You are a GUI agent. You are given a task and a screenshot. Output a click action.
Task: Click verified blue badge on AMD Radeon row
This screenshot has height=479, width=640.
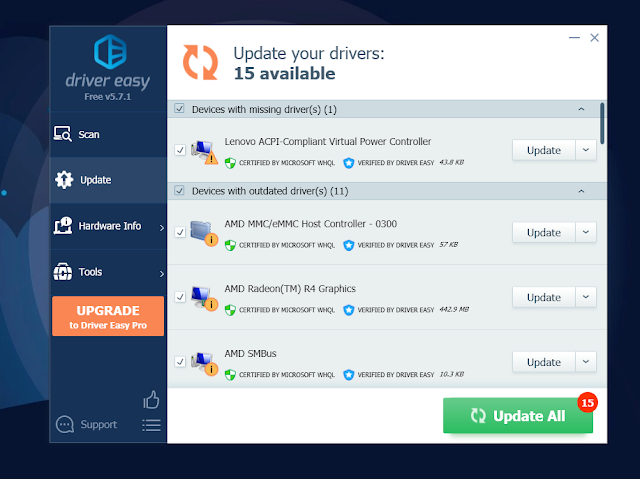(349, 310)
